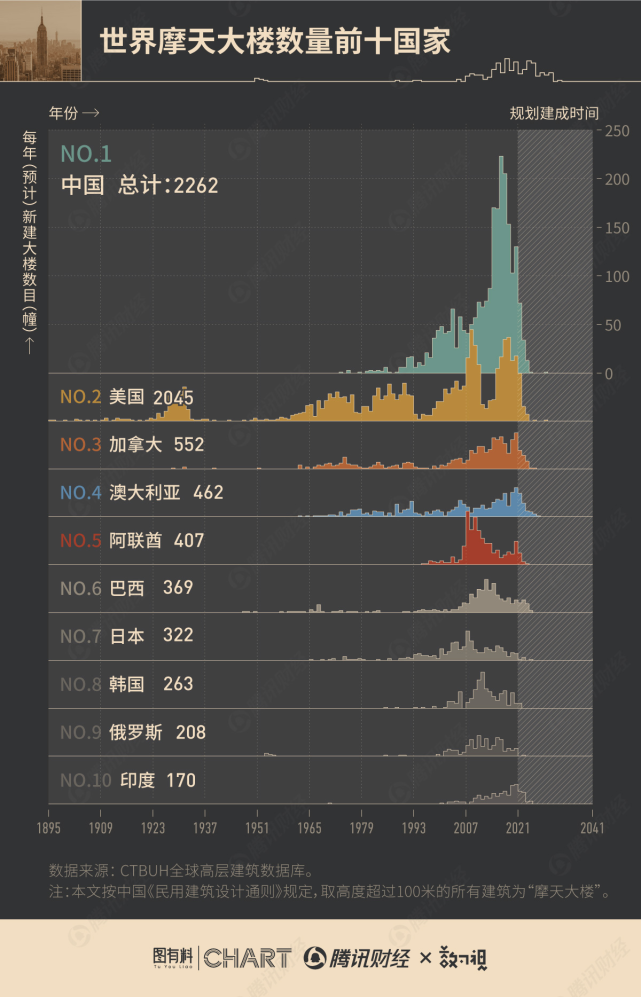Screen dimensions: 641x997
Task: Click the city skyline photo thumbnail
Action: click(x=40, y=41)
